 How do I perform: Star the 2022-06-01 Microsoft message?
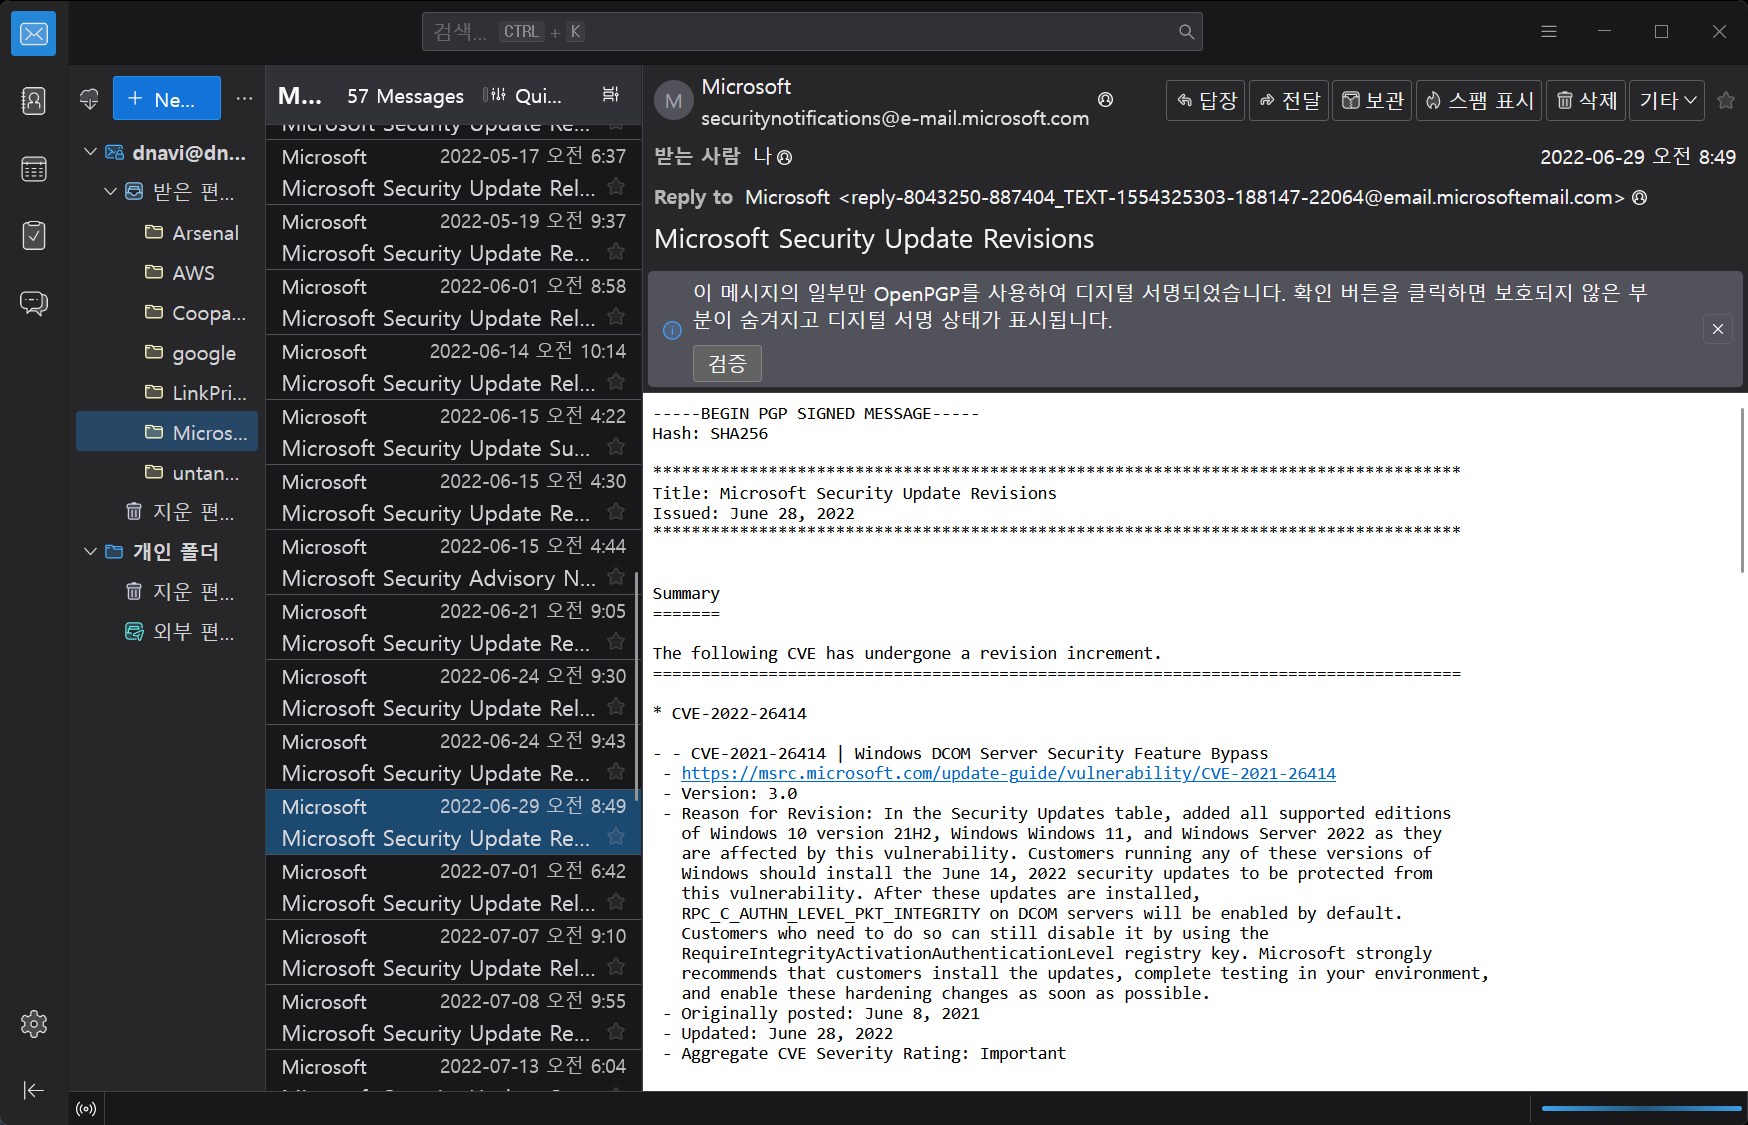[x=616, y=317]
